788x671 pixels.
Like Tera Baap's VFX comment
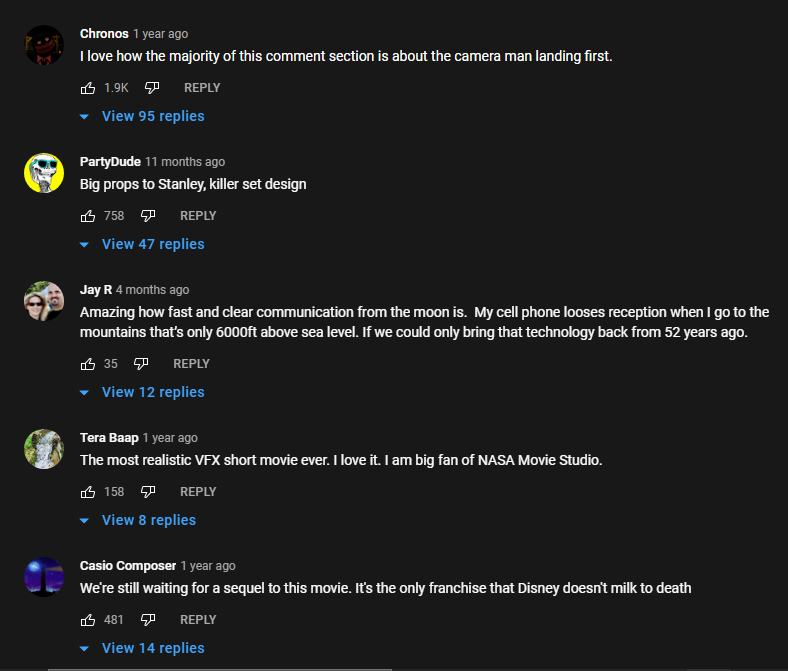88,492
